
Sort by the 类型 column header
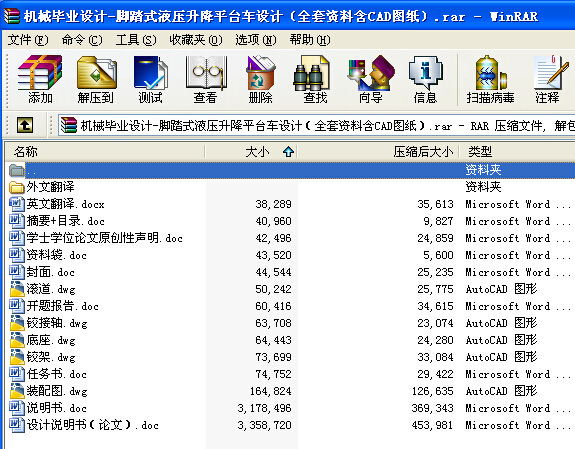[x=517, y=152]
